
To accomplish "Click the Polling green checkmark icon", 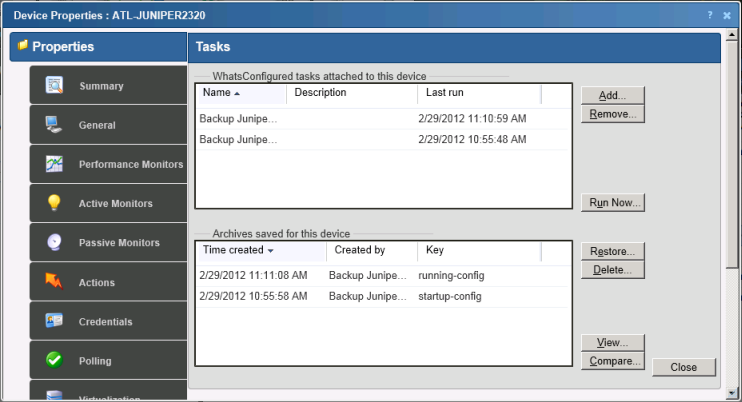I will click(x=55, y=360).
